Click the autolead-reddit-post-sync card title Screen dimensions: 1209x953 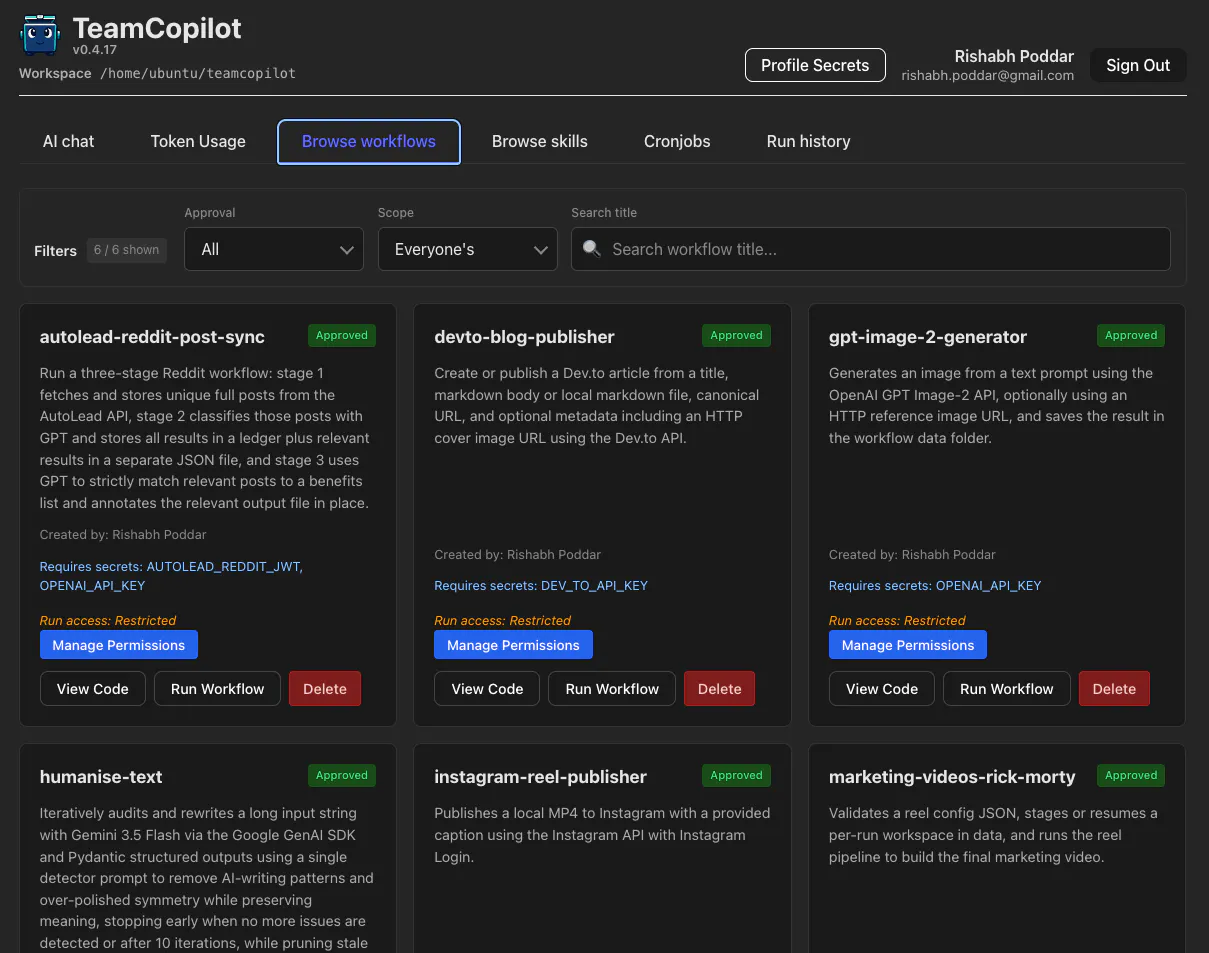point(152,337)
